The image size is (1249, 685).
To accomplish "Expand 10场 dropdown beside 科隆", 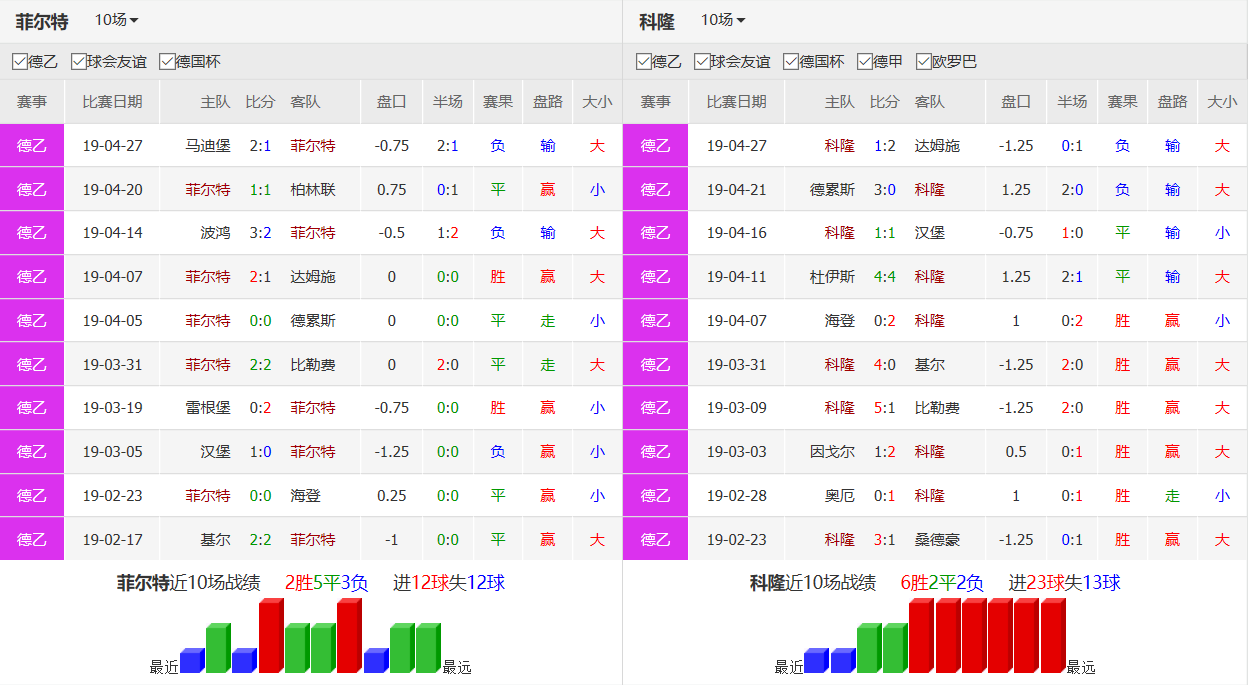I will (723, 20).
